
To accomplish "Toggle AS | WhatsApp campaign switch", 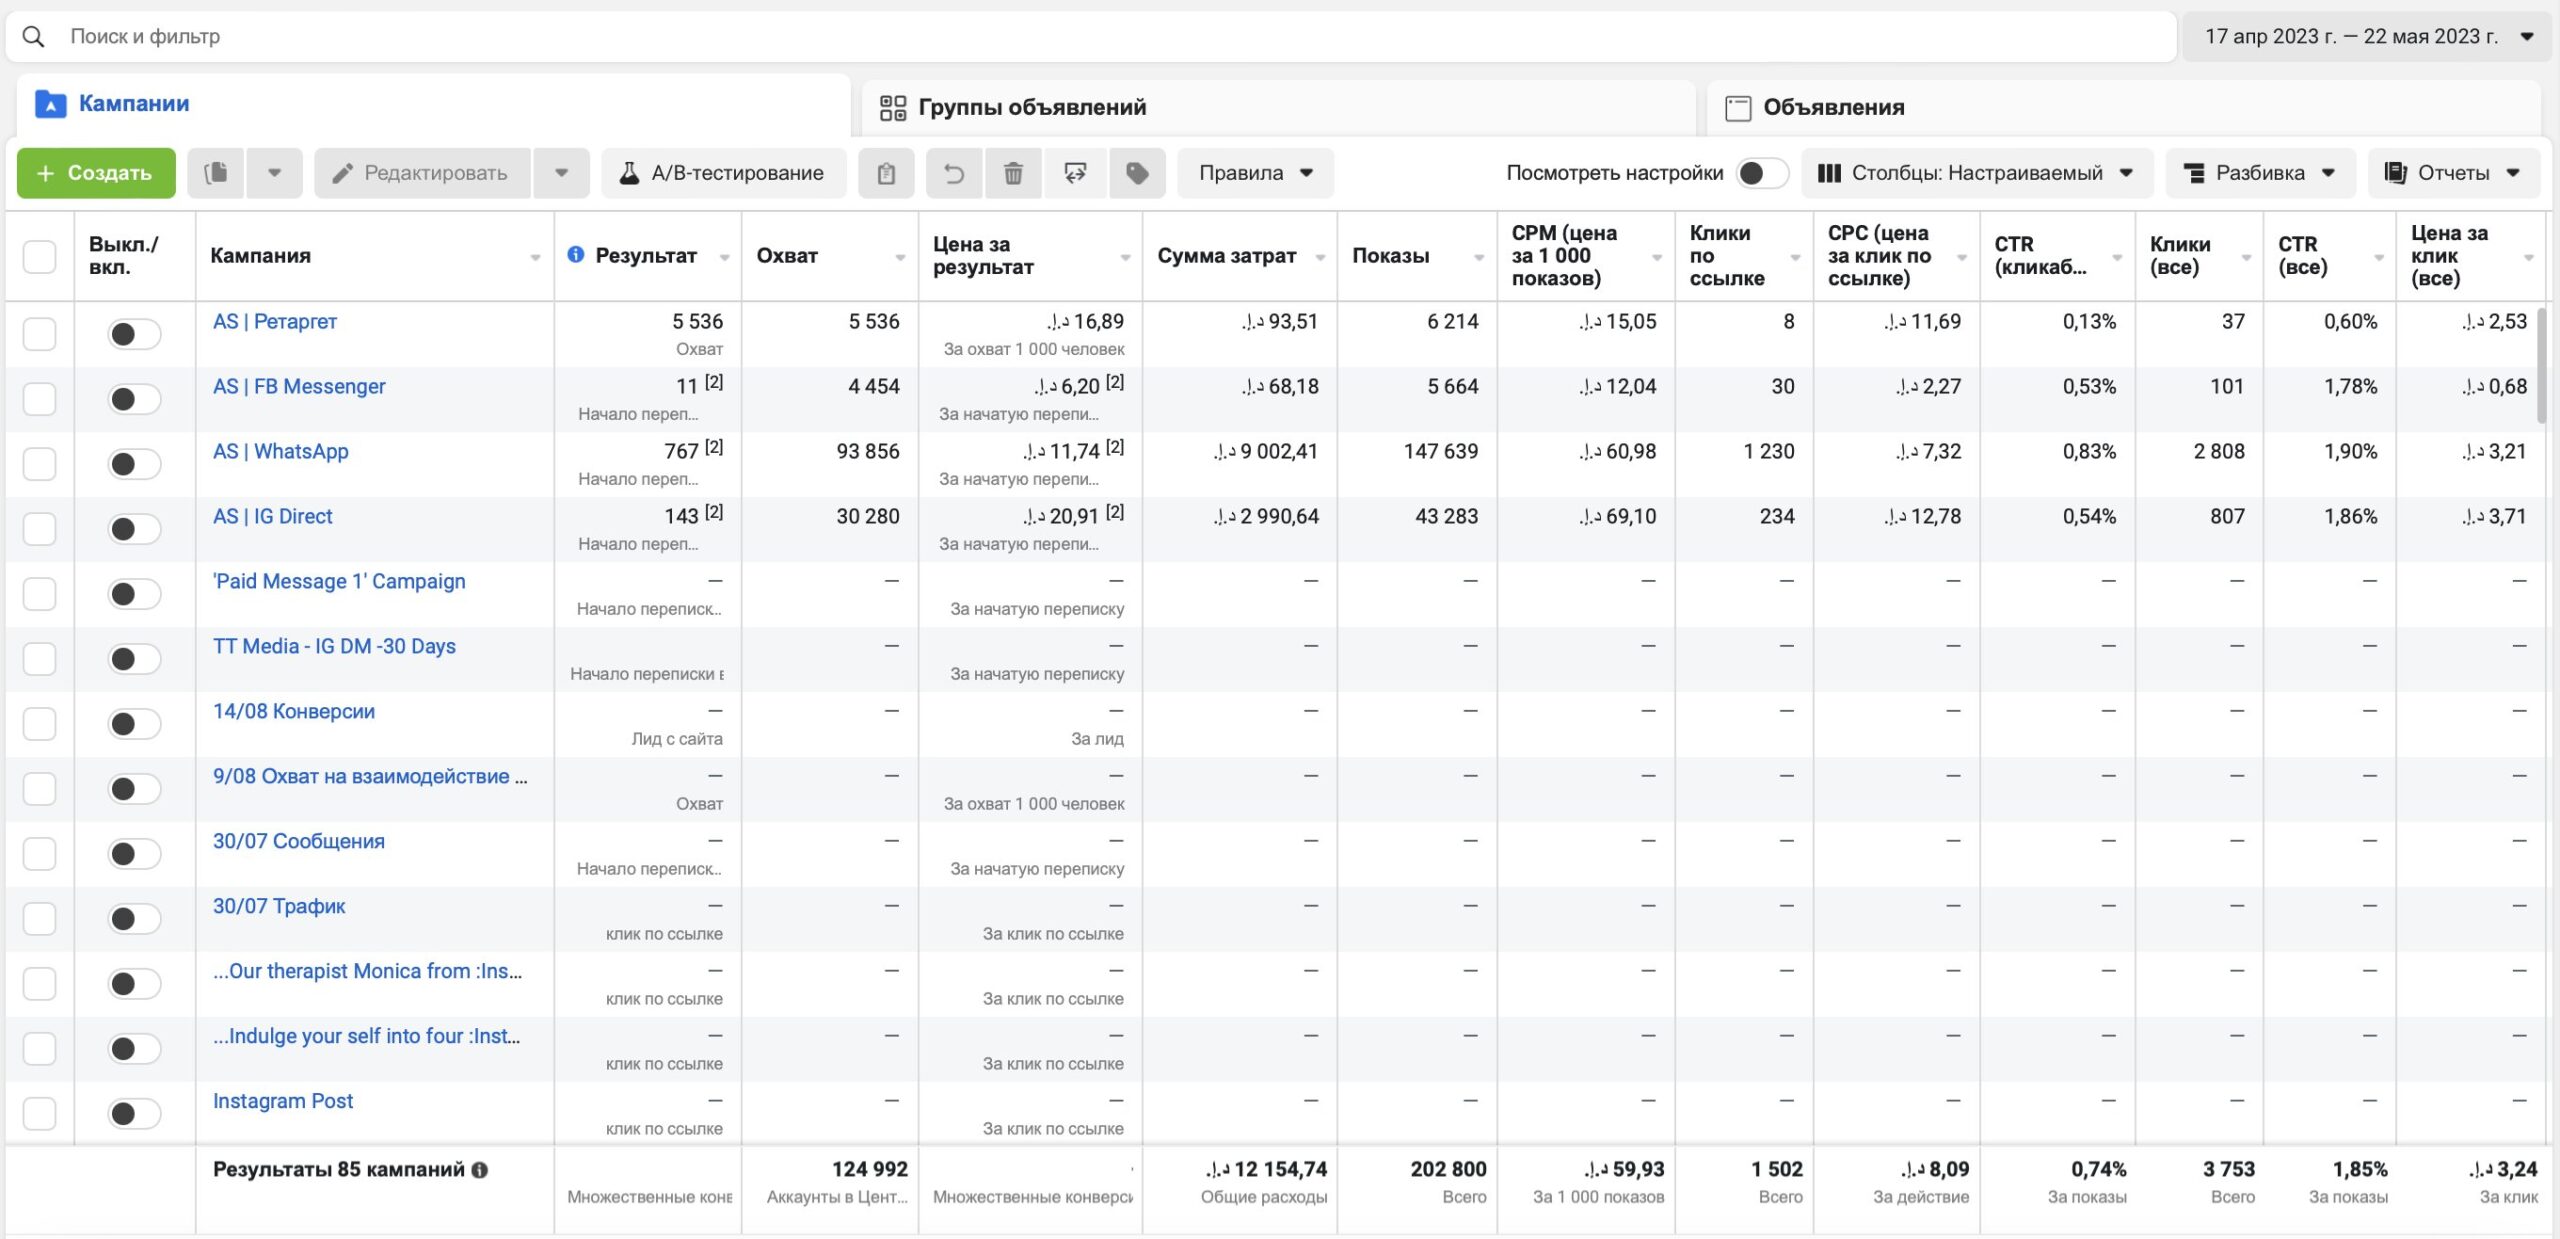I will click(x=134, y=464).
